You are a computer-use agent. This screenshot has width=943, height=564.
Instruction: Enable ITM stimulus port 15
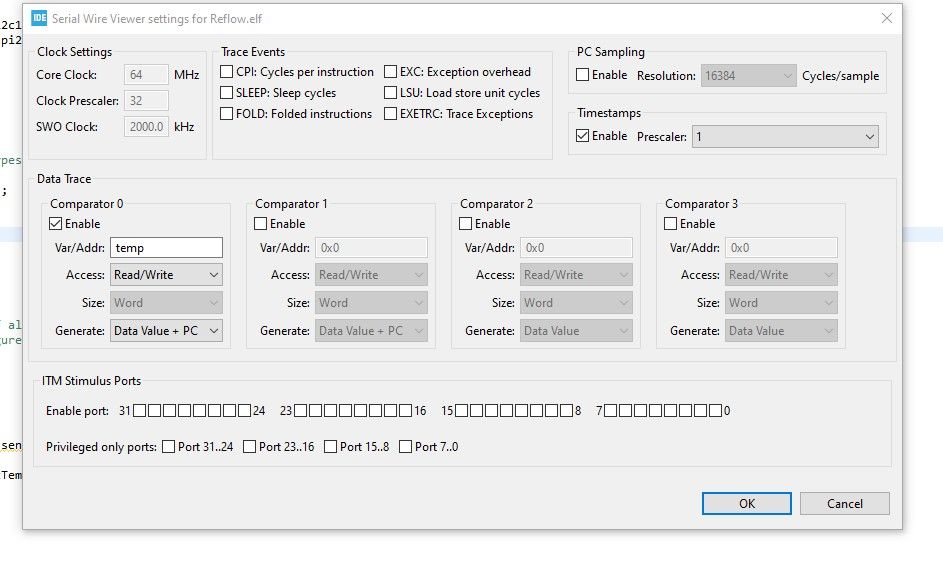462,411
